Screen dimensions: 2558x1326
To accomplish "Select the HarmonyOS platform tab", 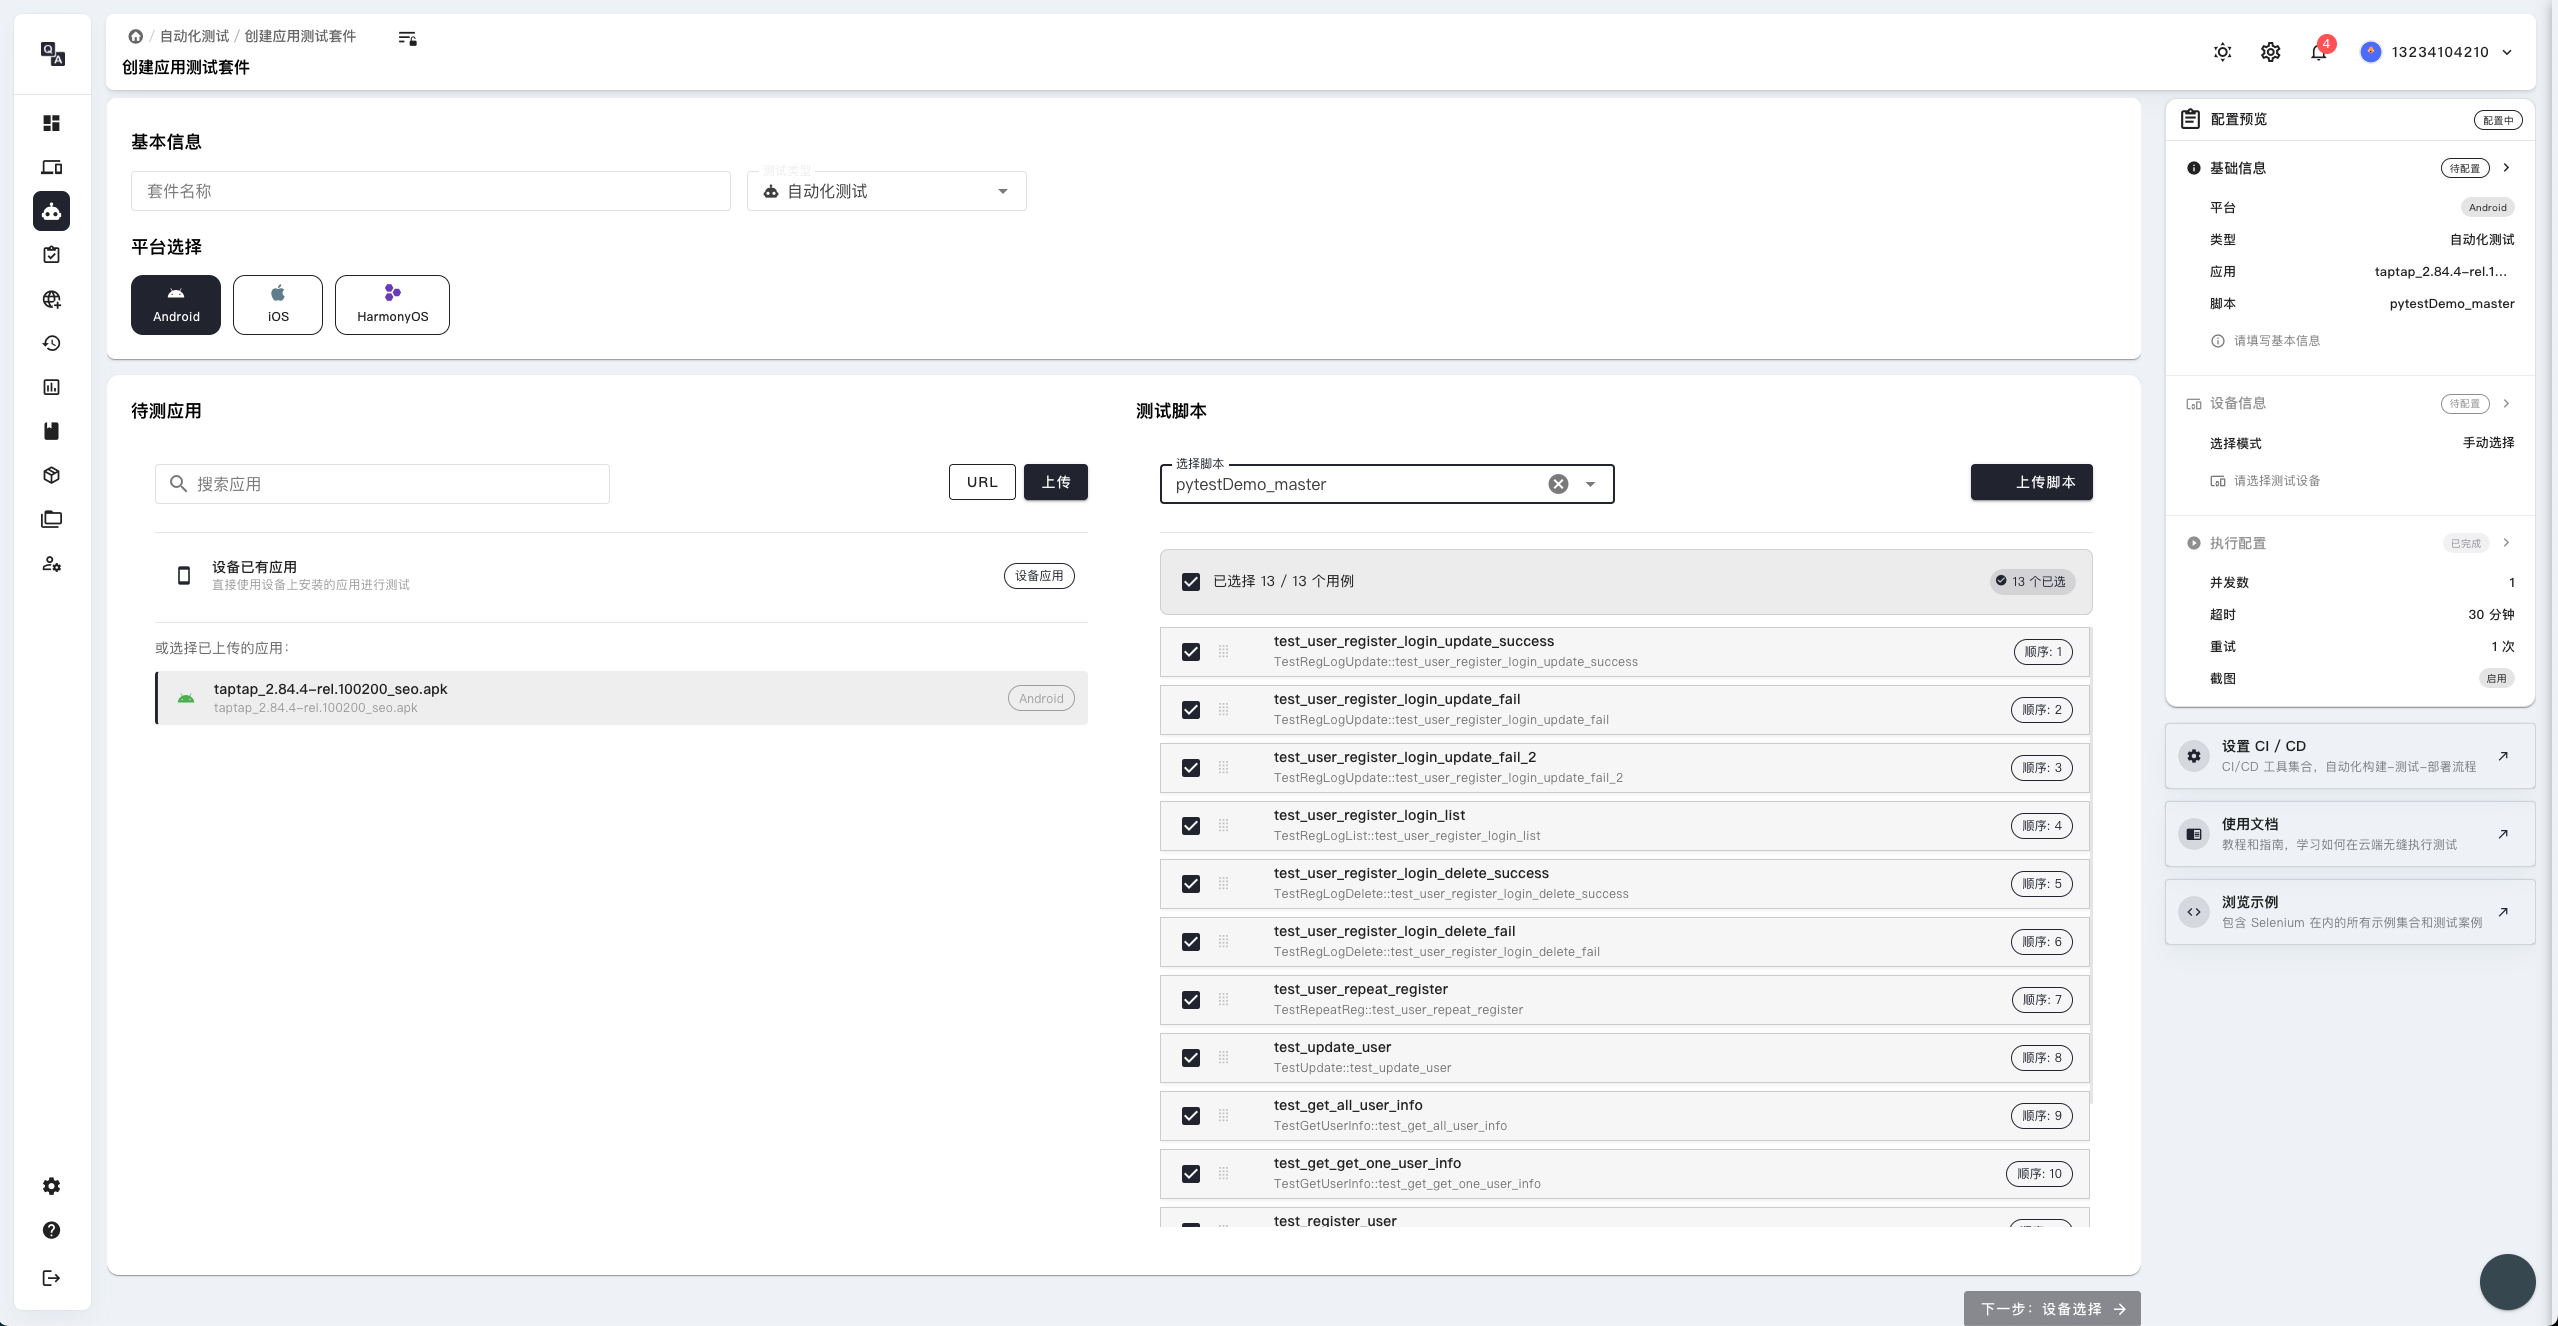I will (x=392, y=305).
